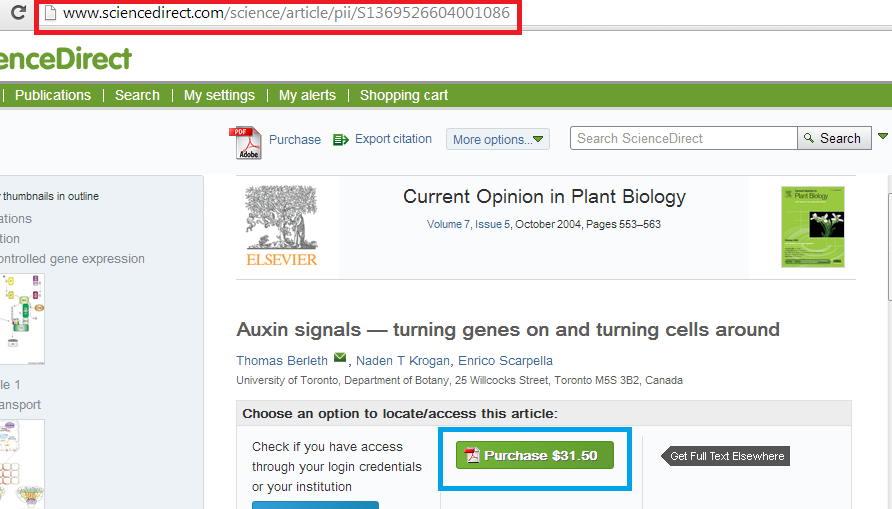Click the Purchase $31.50 button
The width and height of the screenshot is (892, 509).
pos(535,456)
